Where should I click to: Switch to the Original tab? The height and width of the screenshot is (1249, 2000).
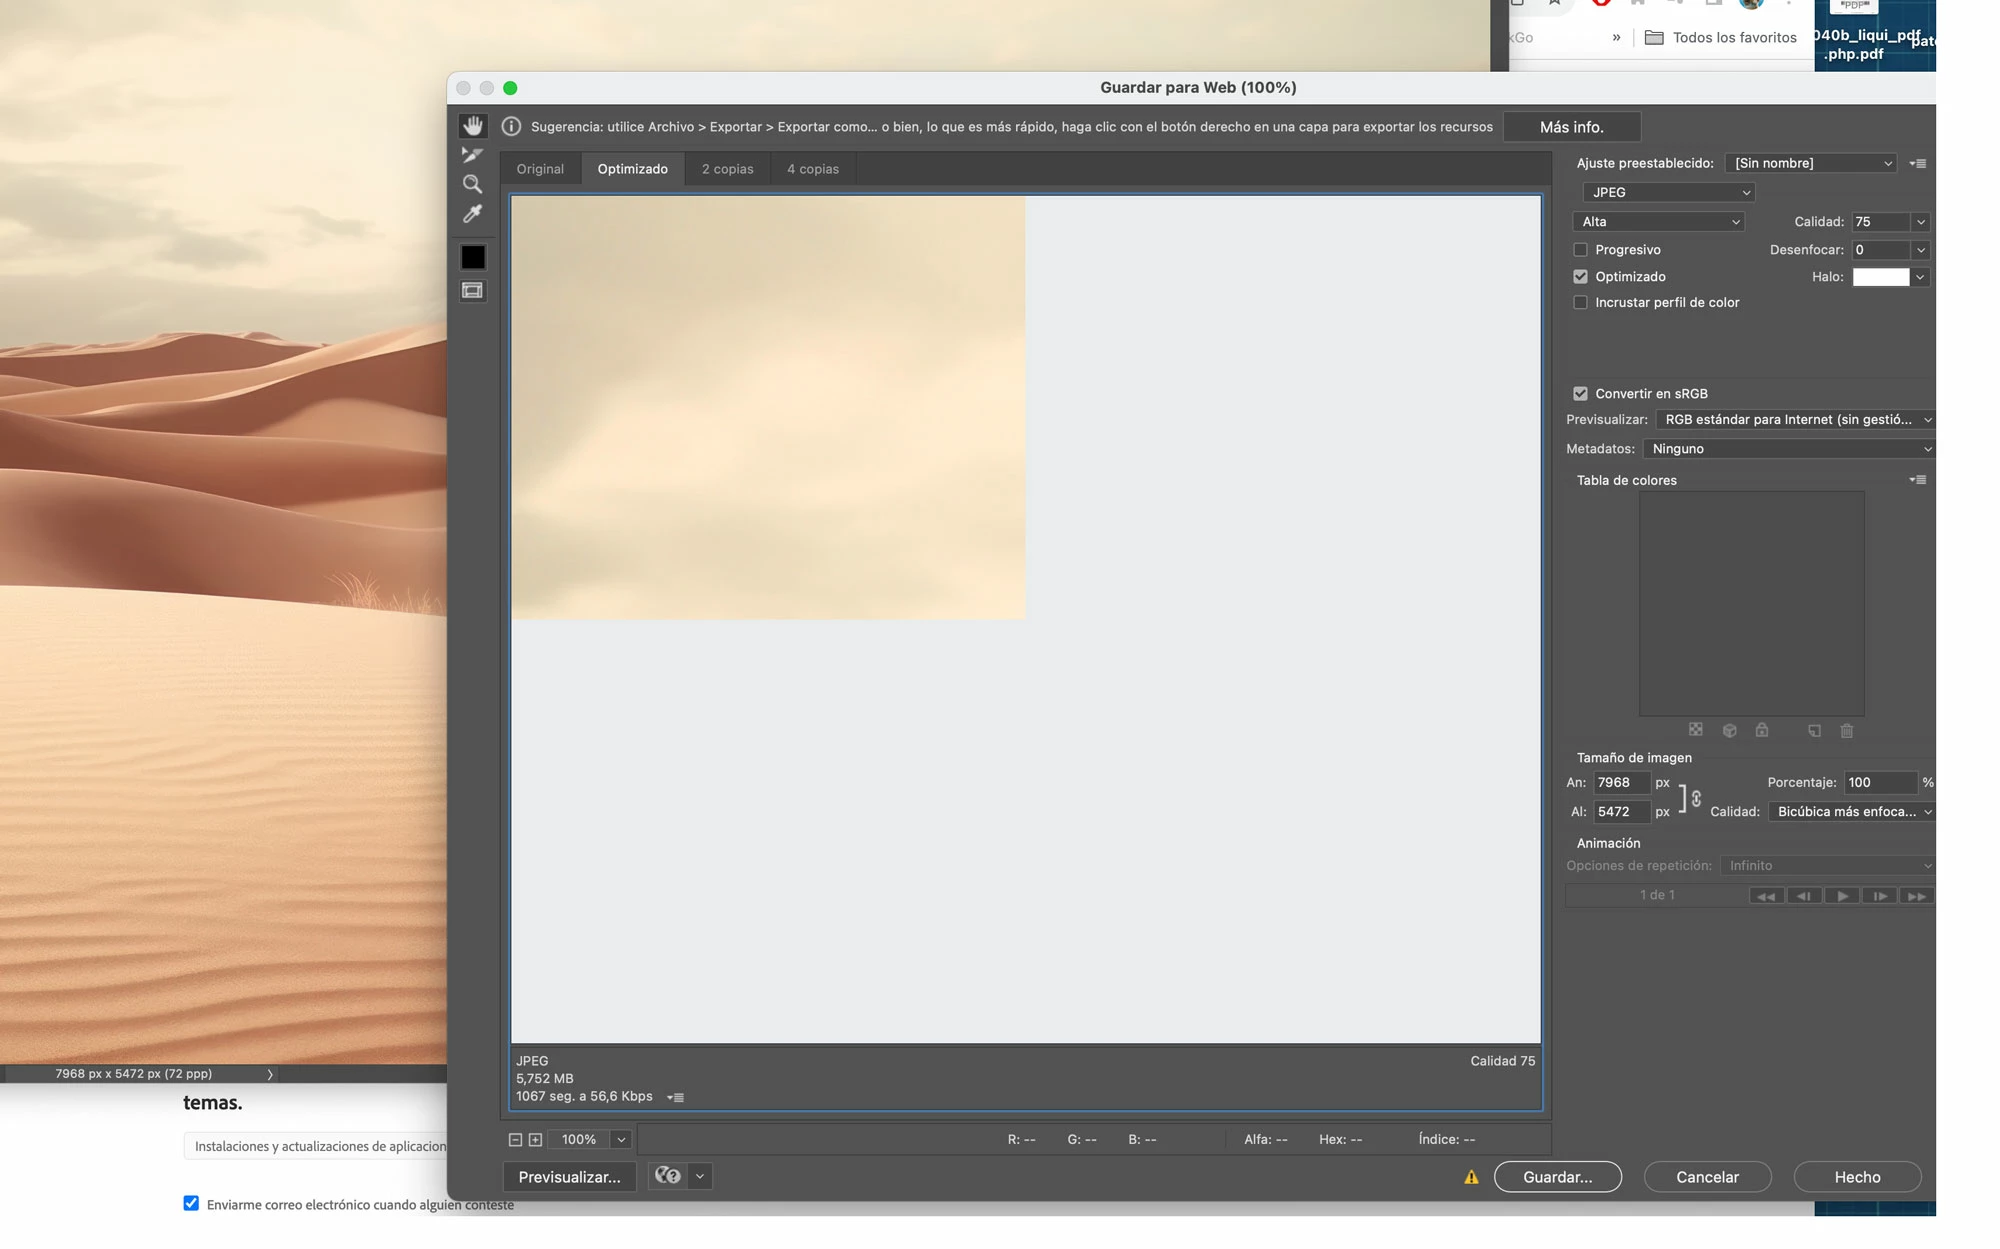[540, 169]
